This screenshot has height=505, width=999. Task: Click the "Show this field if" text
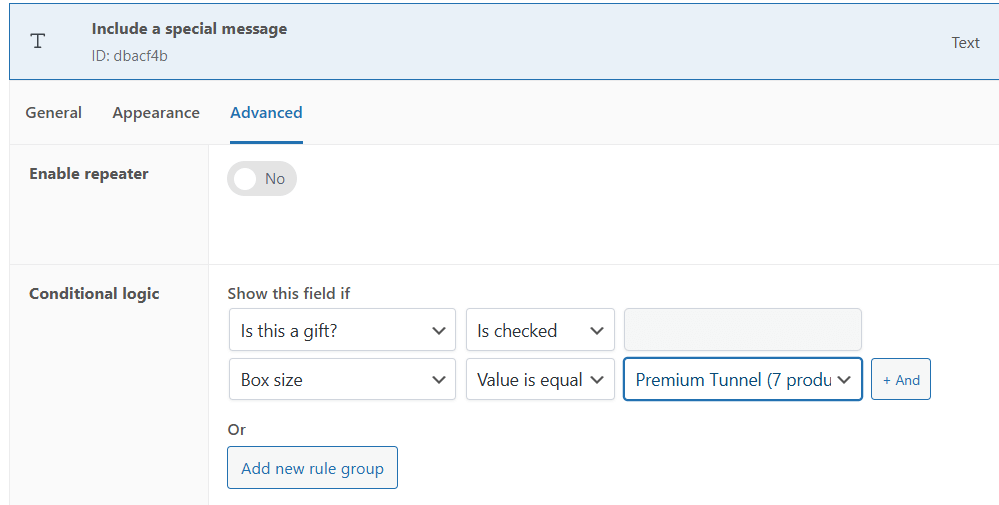click(x=289, y=294)
